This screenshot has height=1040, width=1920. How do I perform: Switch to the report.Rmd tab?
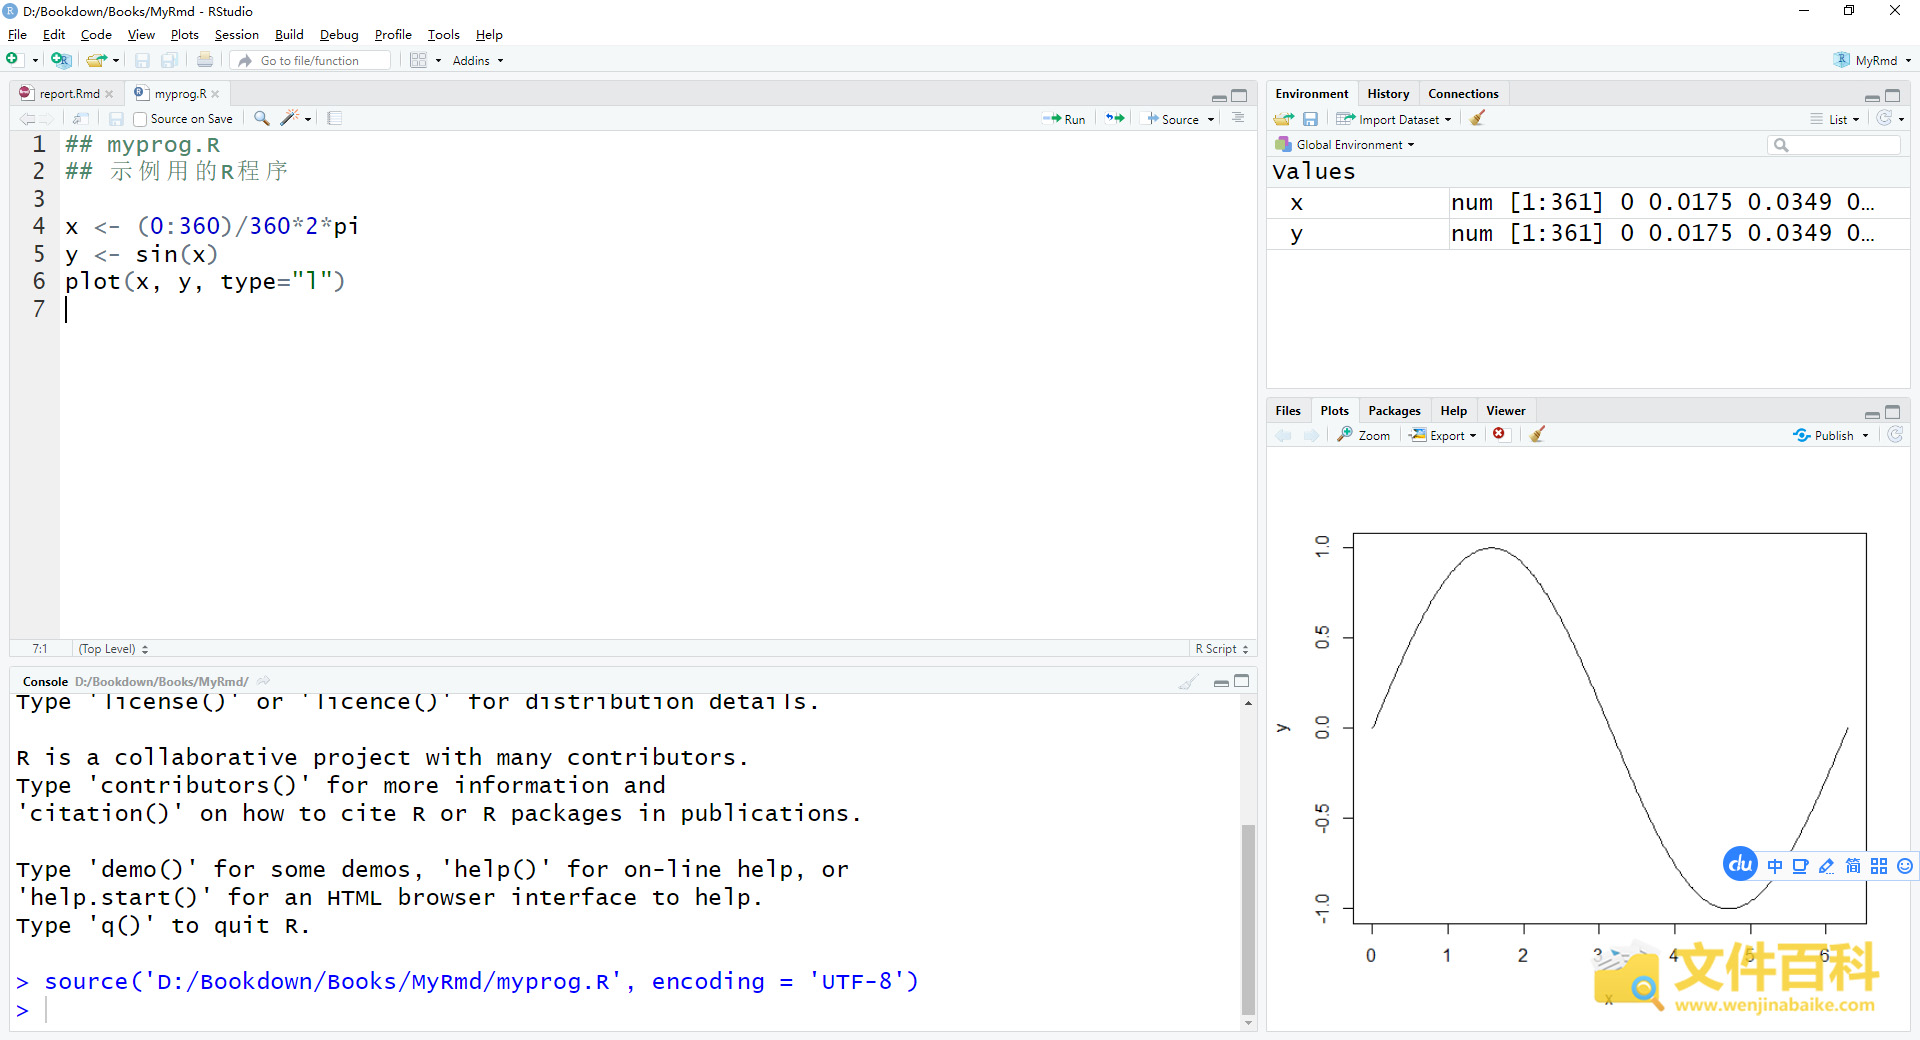click(x=69, y=94)
